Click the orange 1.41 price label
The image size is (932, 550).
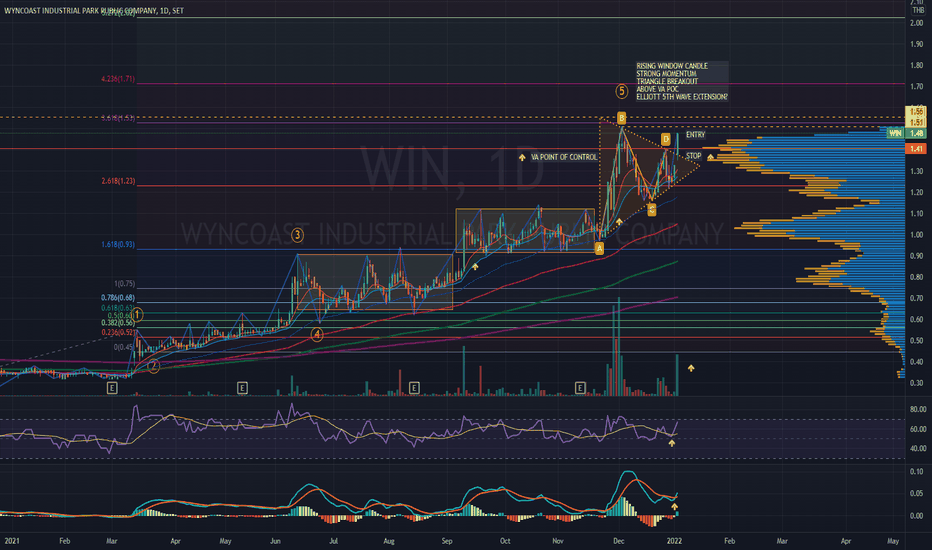[x=916, y=149]
